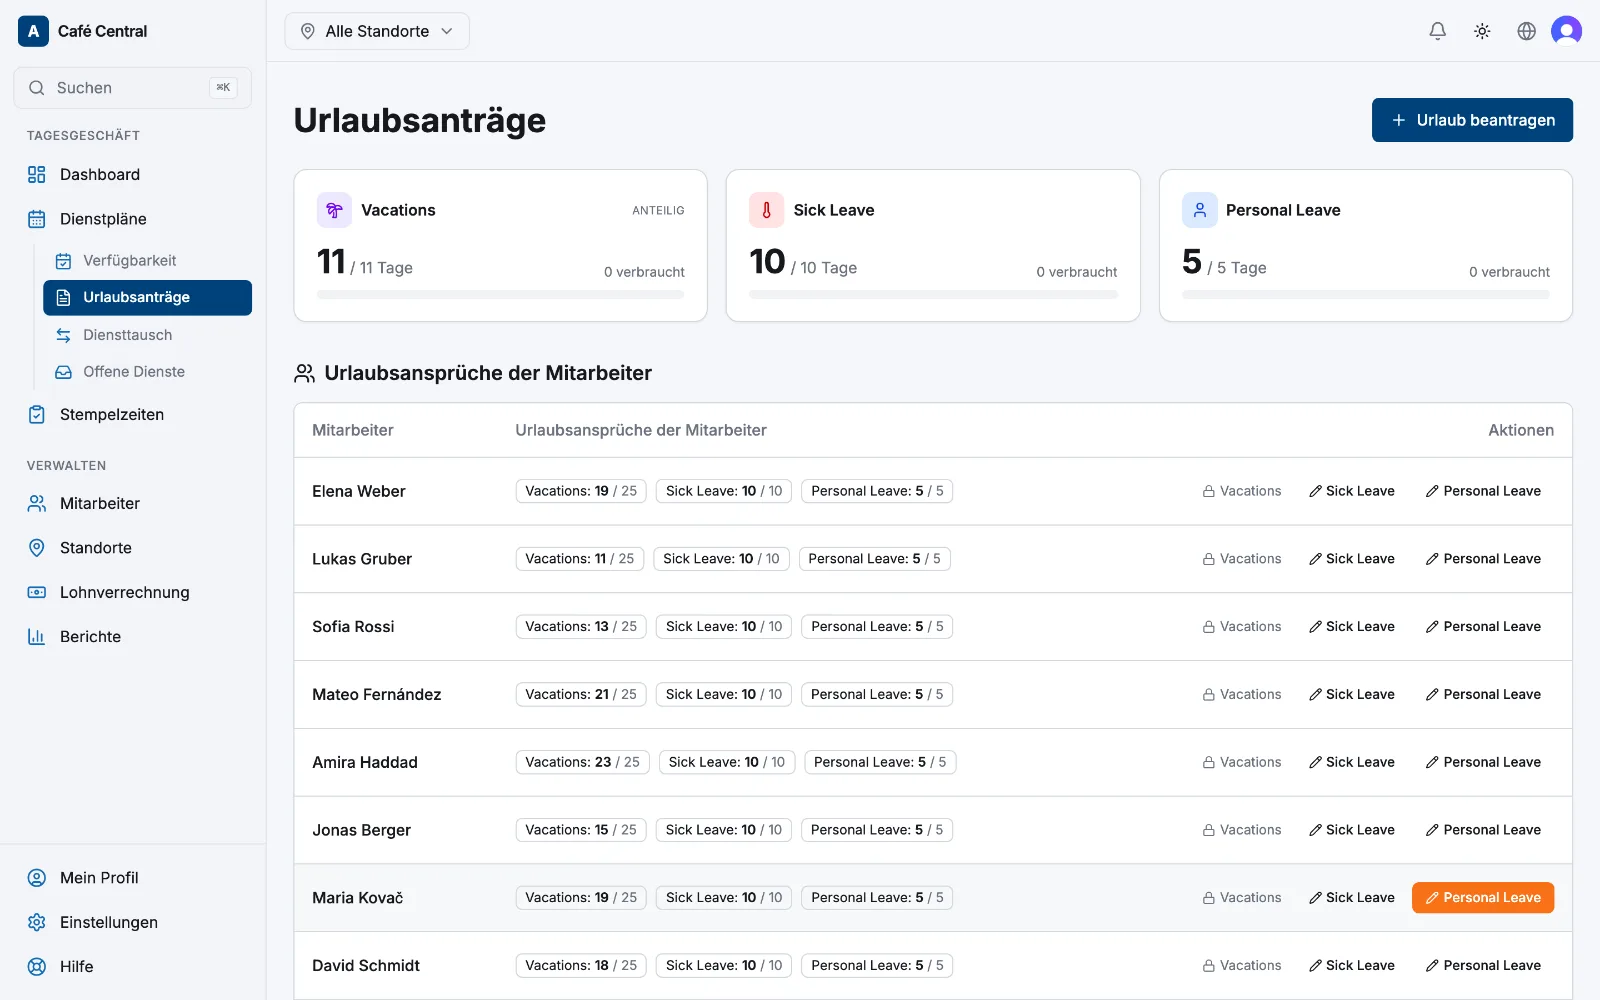Click Mateo Fernández Vacations 21 / 25 badge
Image resolution: width=1600 pixels, height=1000 pixels.
click(581, 694)
